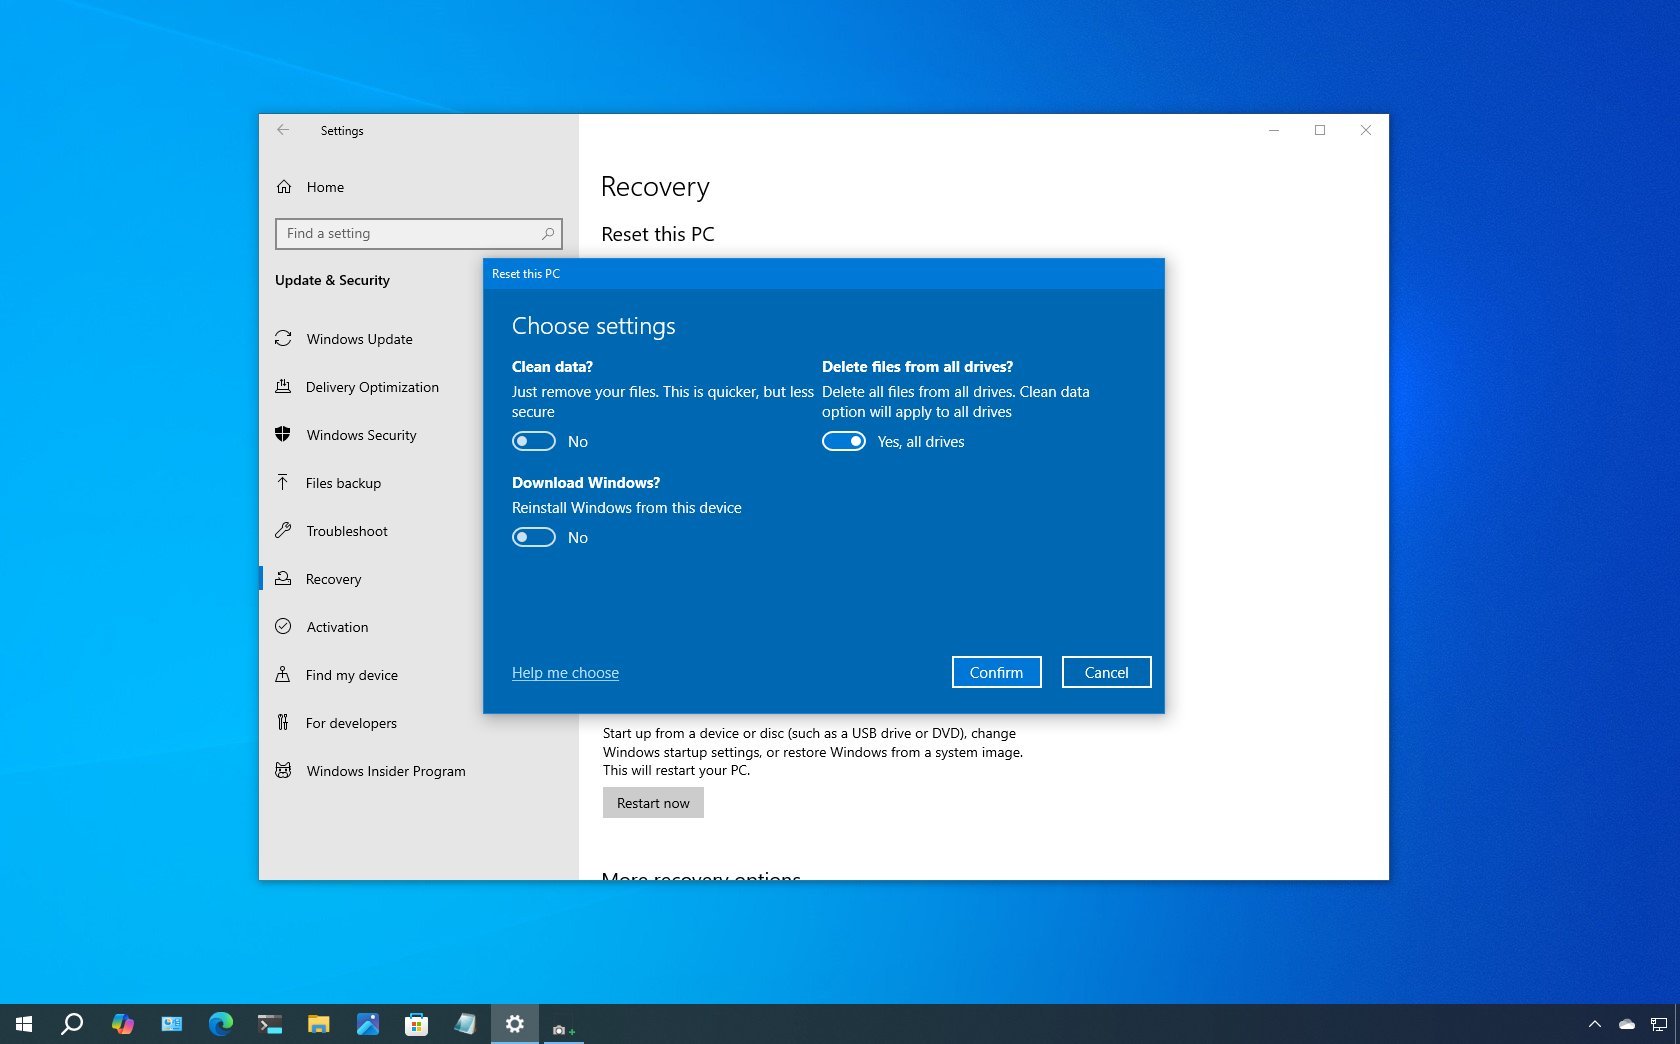Viewport: 1680px width, 1044px height.
Task: Open Microsoft Edge from the taskbar
Action: (219, 1024)
